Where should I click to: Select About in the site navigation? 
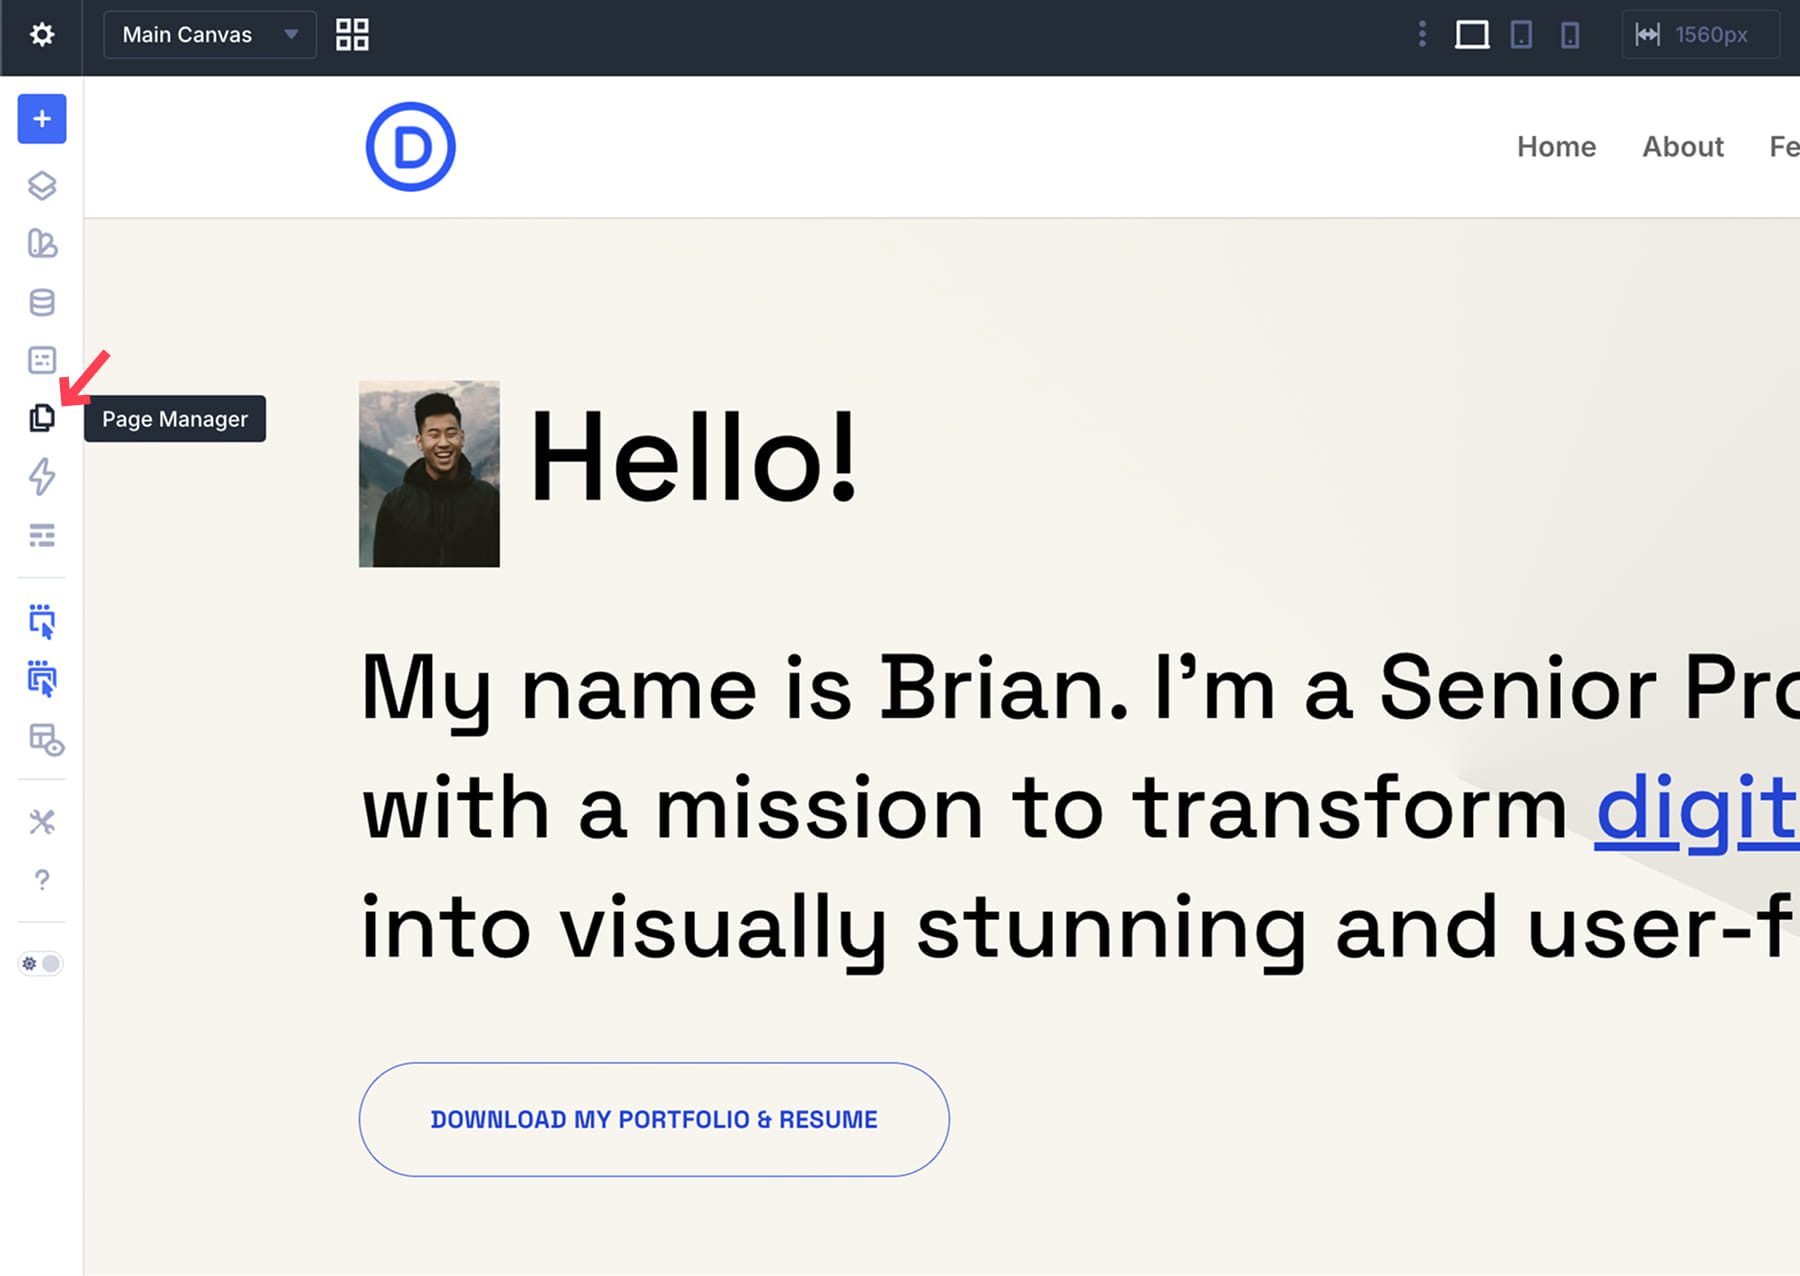tap(1683, 146)
